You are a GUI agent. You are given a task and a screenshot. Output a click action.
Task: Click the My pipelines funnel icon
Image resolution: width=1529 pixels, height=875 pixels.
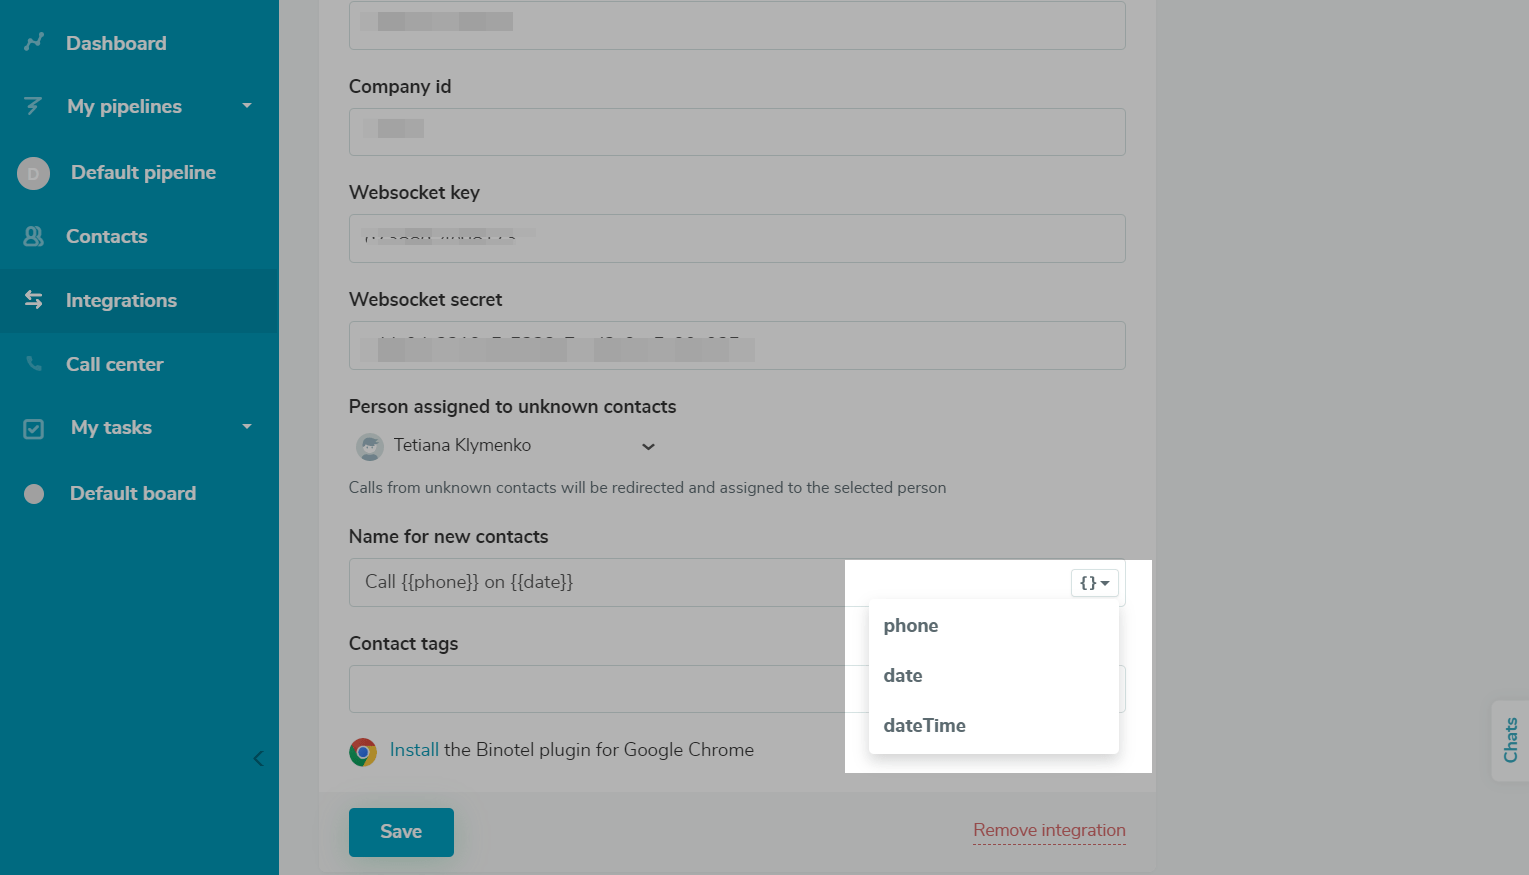click(33, 106)
